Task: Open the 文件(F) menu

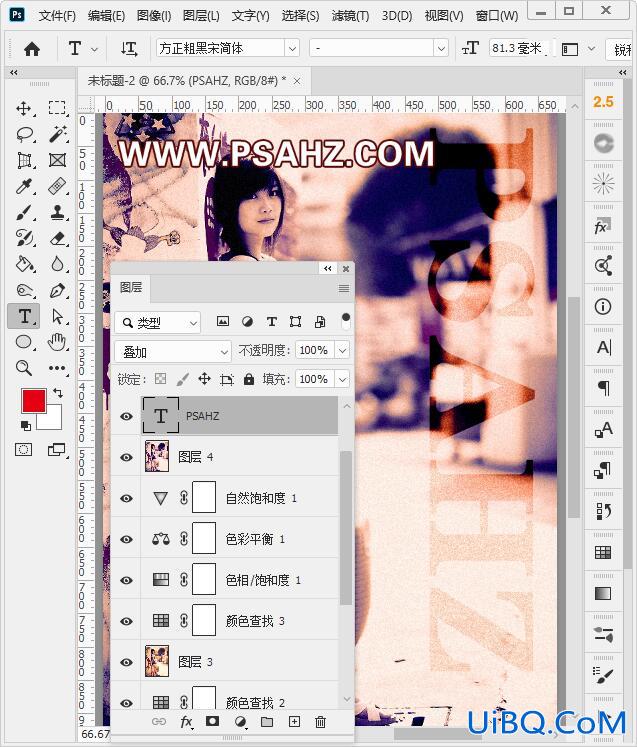Action: (x=57, y=16)
